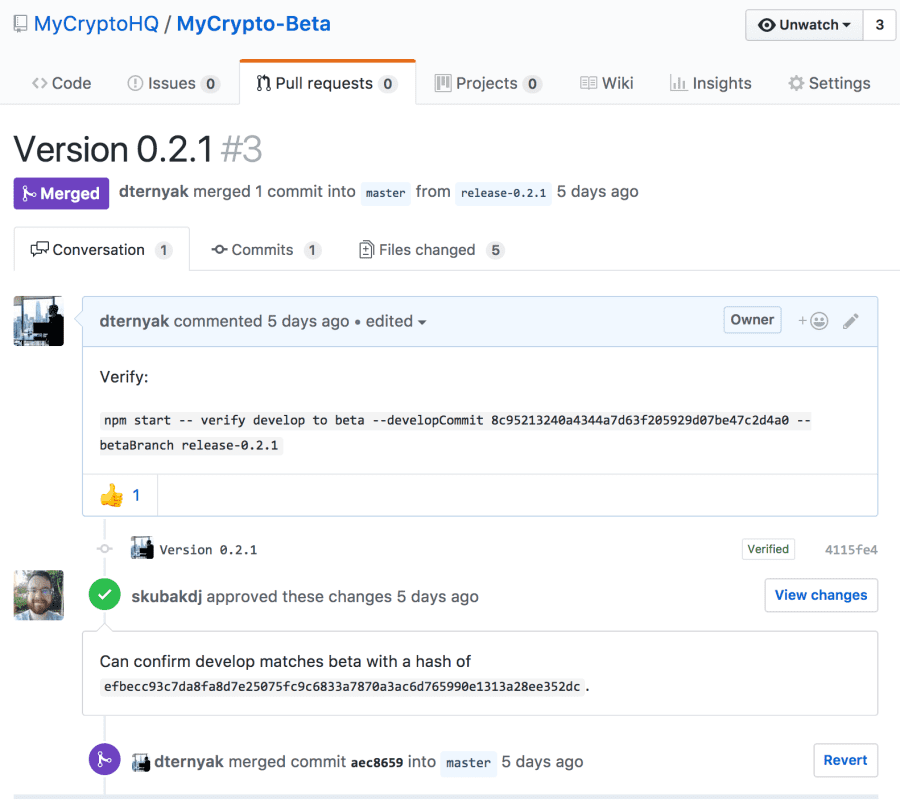The image size is (900, 807).
Task: Click the View changes button
Action: [821, 595]
